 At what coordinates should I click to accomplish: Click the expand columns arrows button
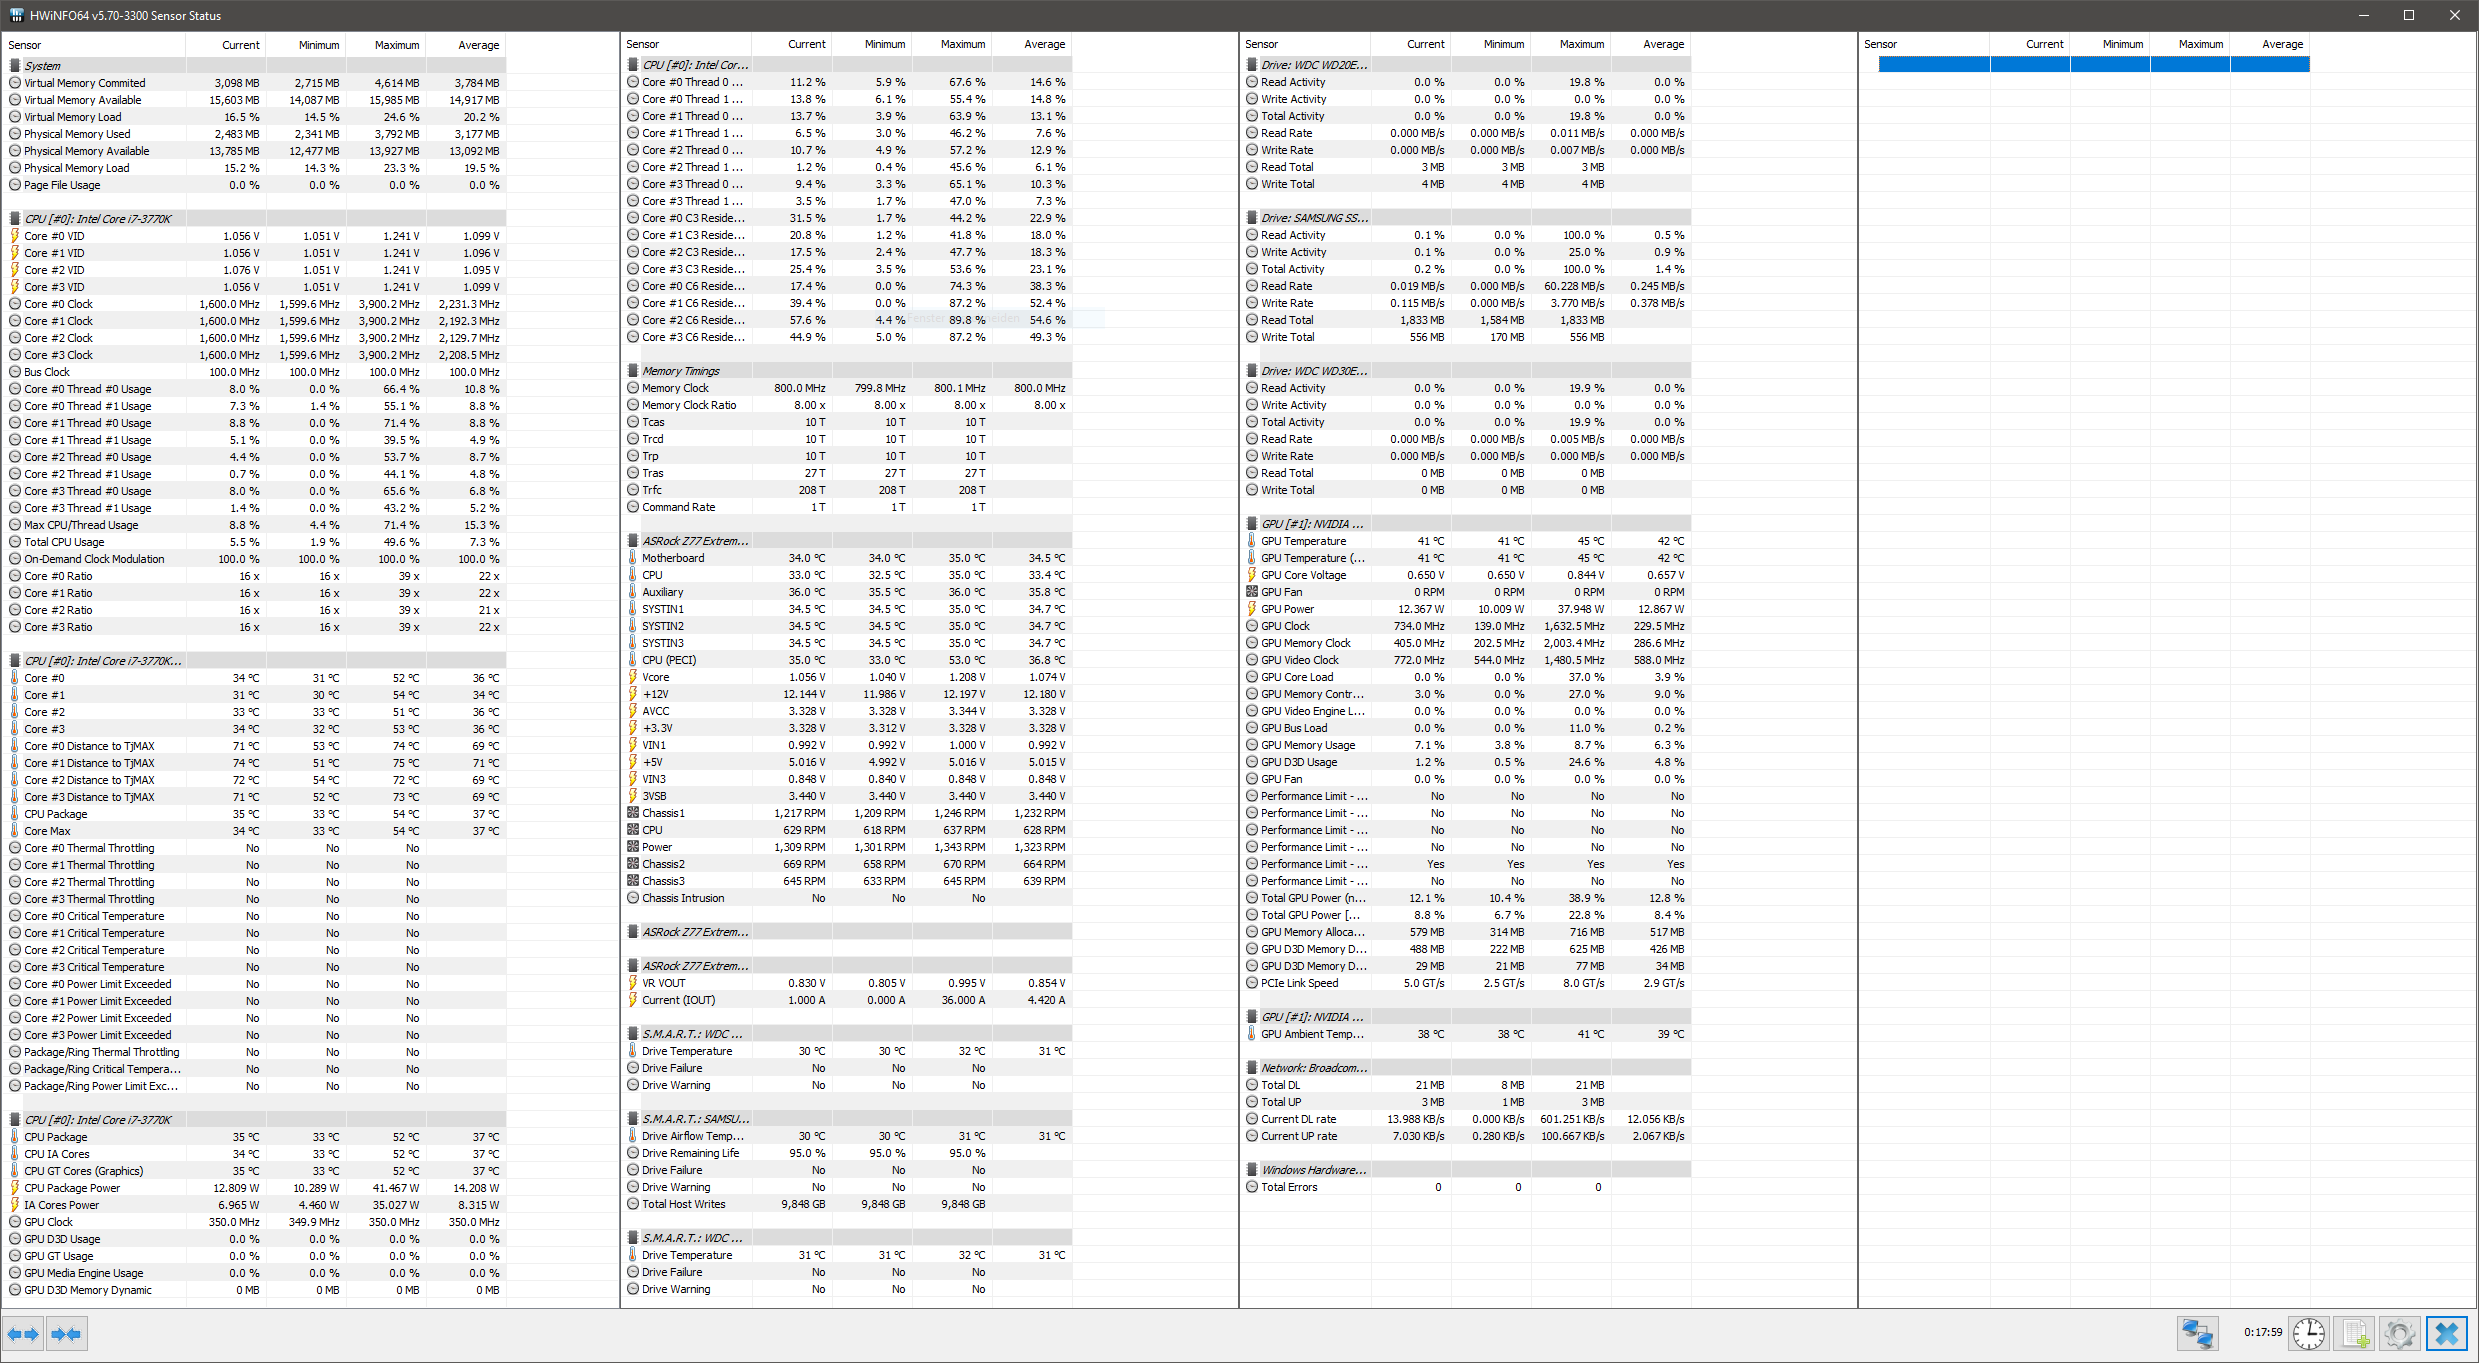point(23,1333)
